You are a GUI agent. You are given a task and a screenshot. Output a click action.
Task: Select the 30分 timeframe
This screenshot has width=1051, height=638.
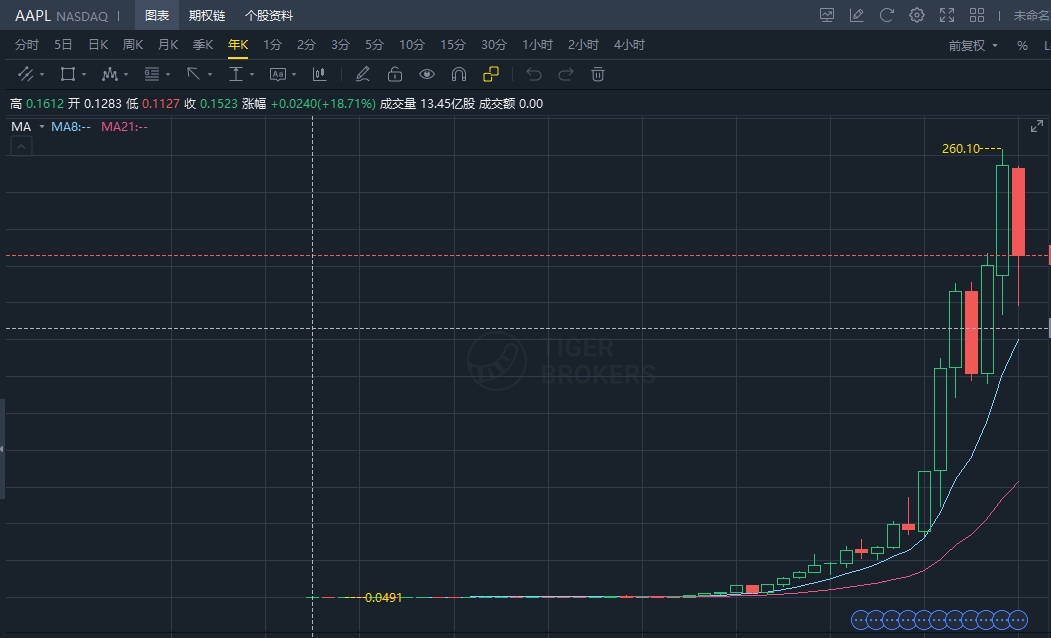coord(494,45)
